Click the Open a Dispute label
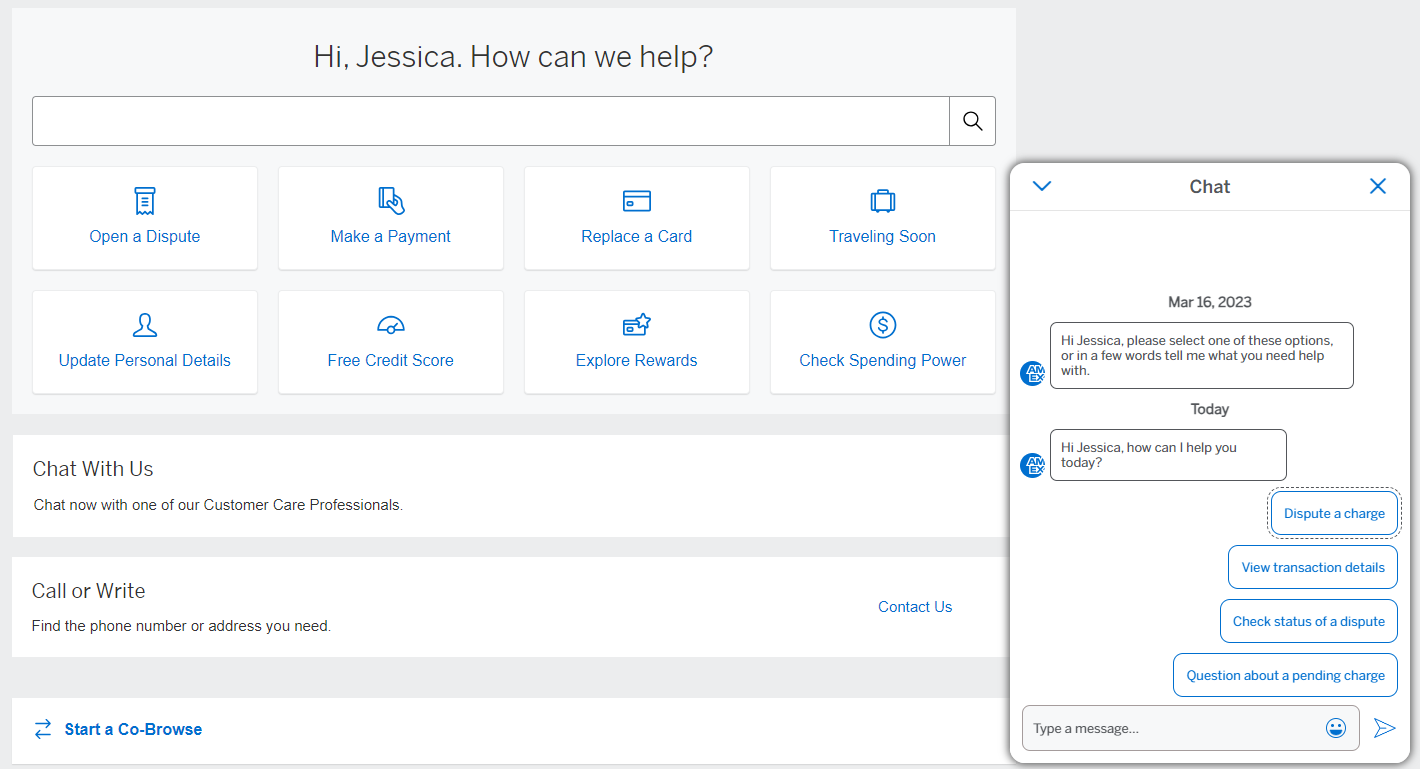 tap(145, 237)
